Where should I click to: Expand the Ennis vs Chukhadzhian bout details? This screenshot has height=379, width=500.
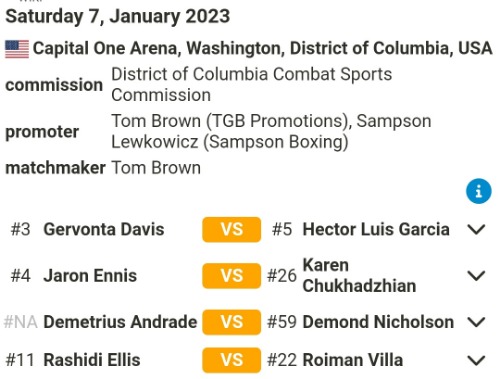tap(476, 276)
